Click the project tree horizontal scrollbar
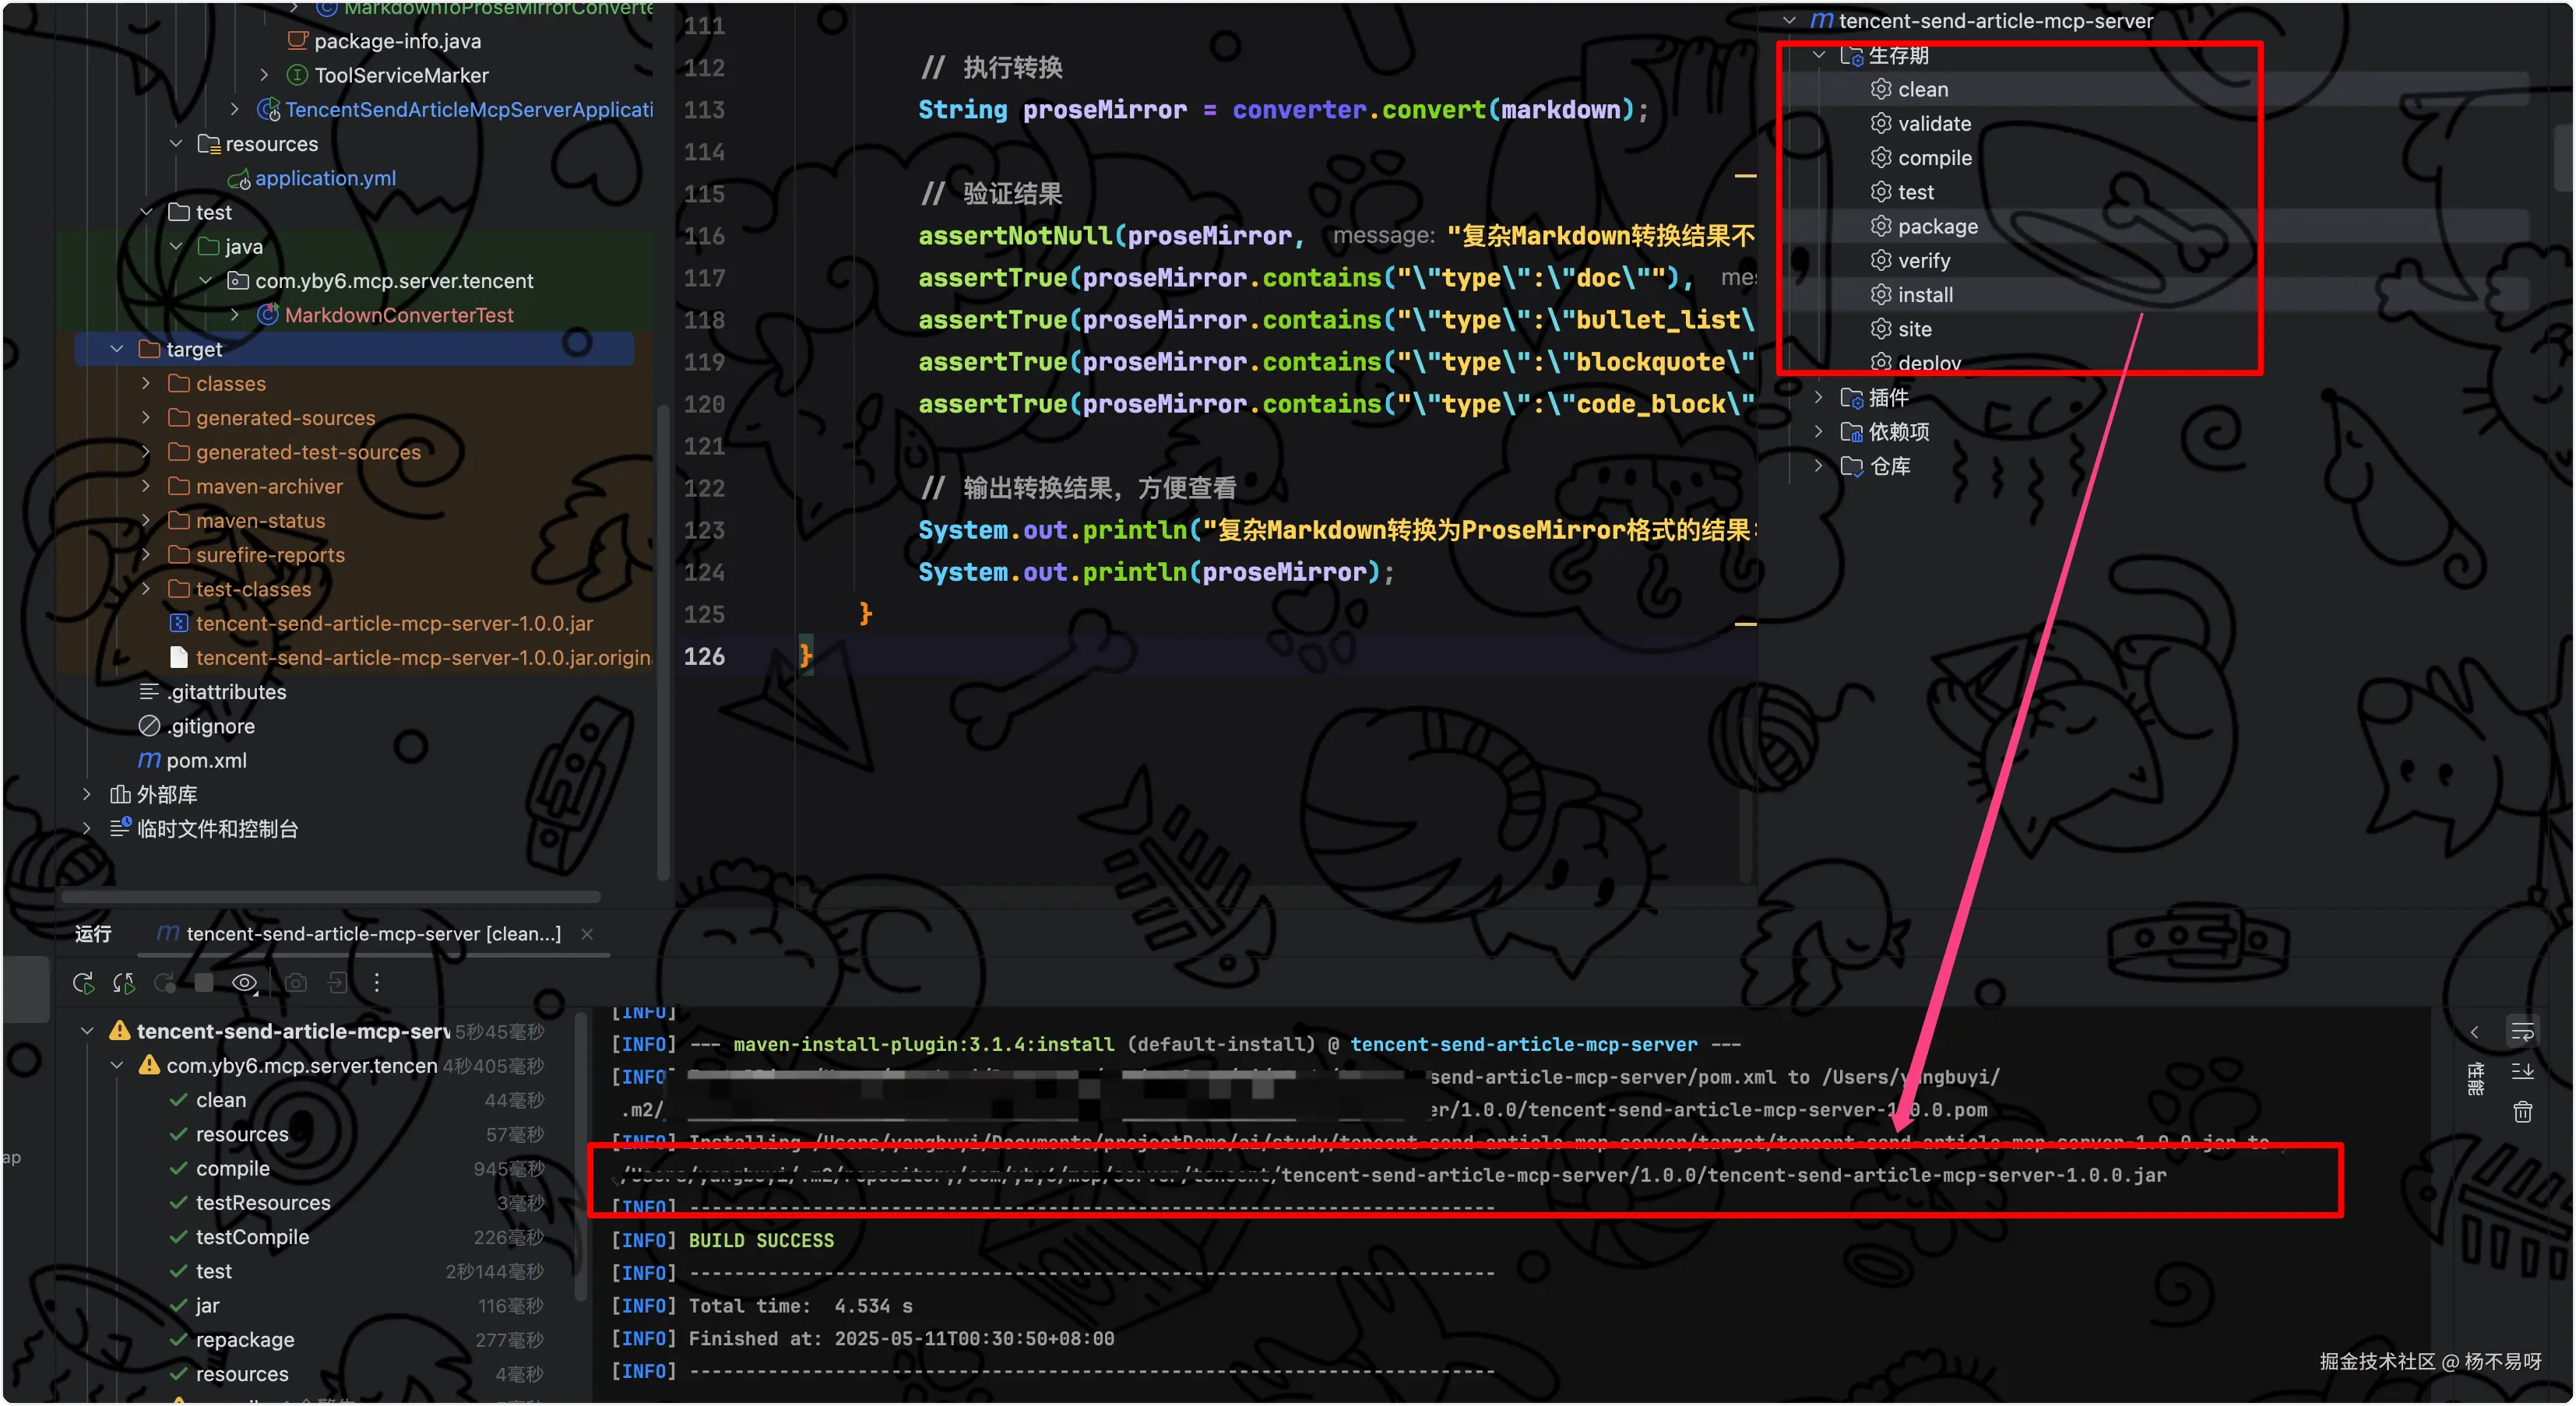 (x=330, y=896)
